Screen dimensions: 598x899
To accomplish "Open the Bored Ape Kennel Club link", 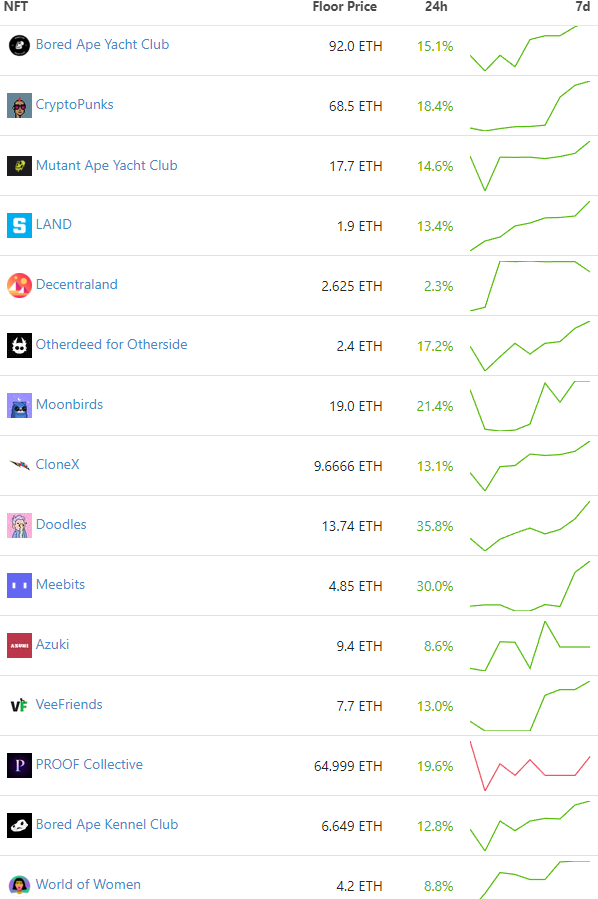I will point(107,824).
